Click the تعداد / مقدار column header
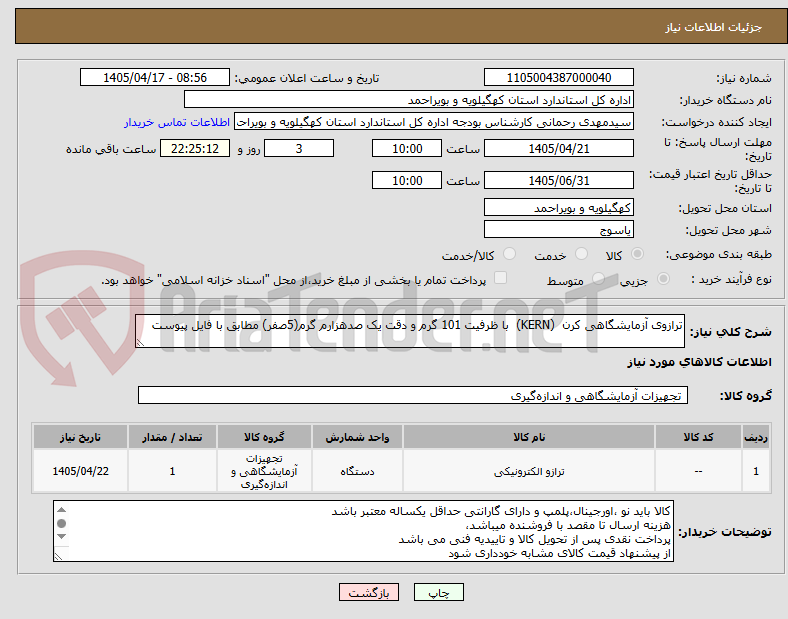The width and height of the screenshot is (788, 619). click(172, 437)
